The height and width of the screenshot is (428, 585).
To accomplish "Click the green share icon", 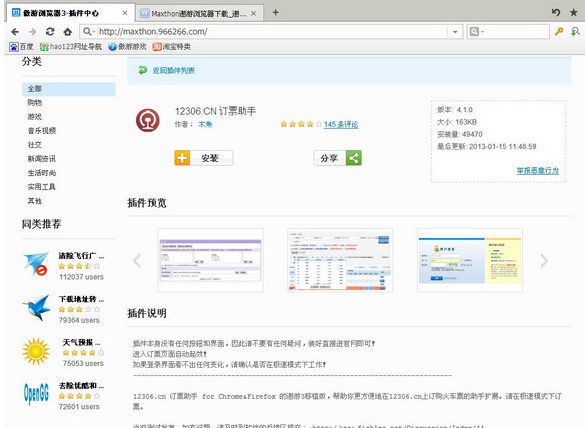I will tap(354, 158).
